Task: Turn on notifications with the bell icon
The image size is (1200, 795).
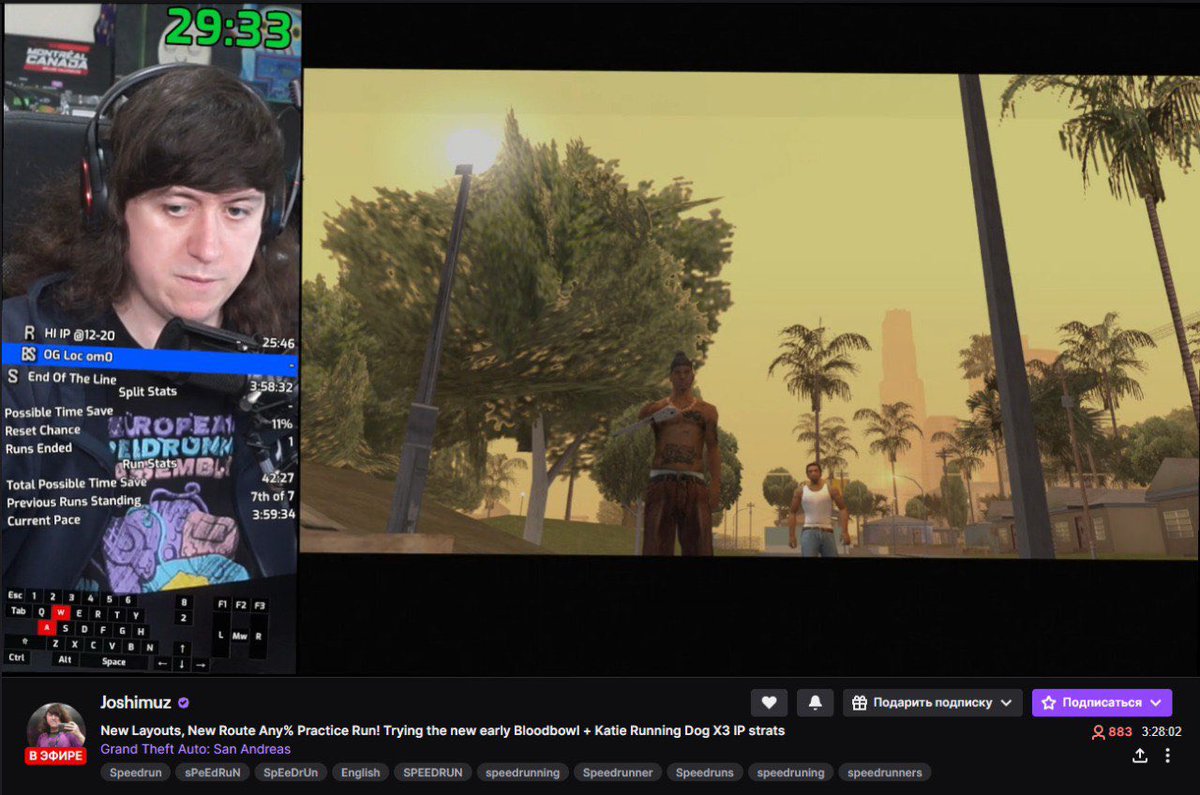Action: tap(815, 702)
